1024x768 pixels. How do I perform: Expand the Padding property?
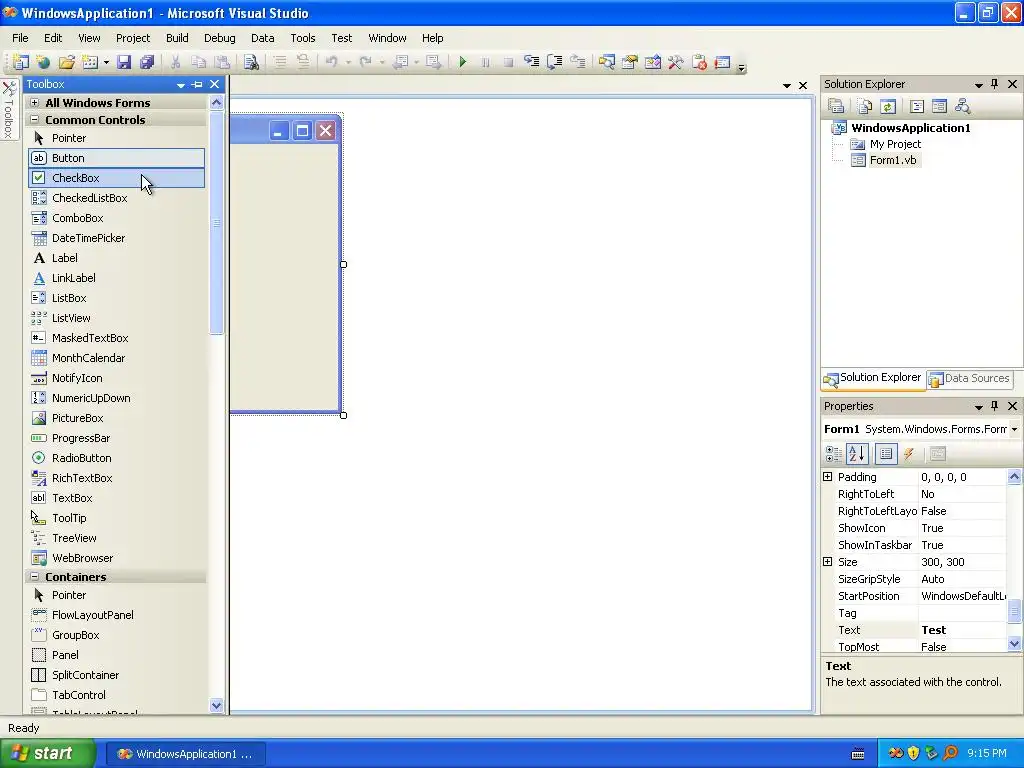827,477
